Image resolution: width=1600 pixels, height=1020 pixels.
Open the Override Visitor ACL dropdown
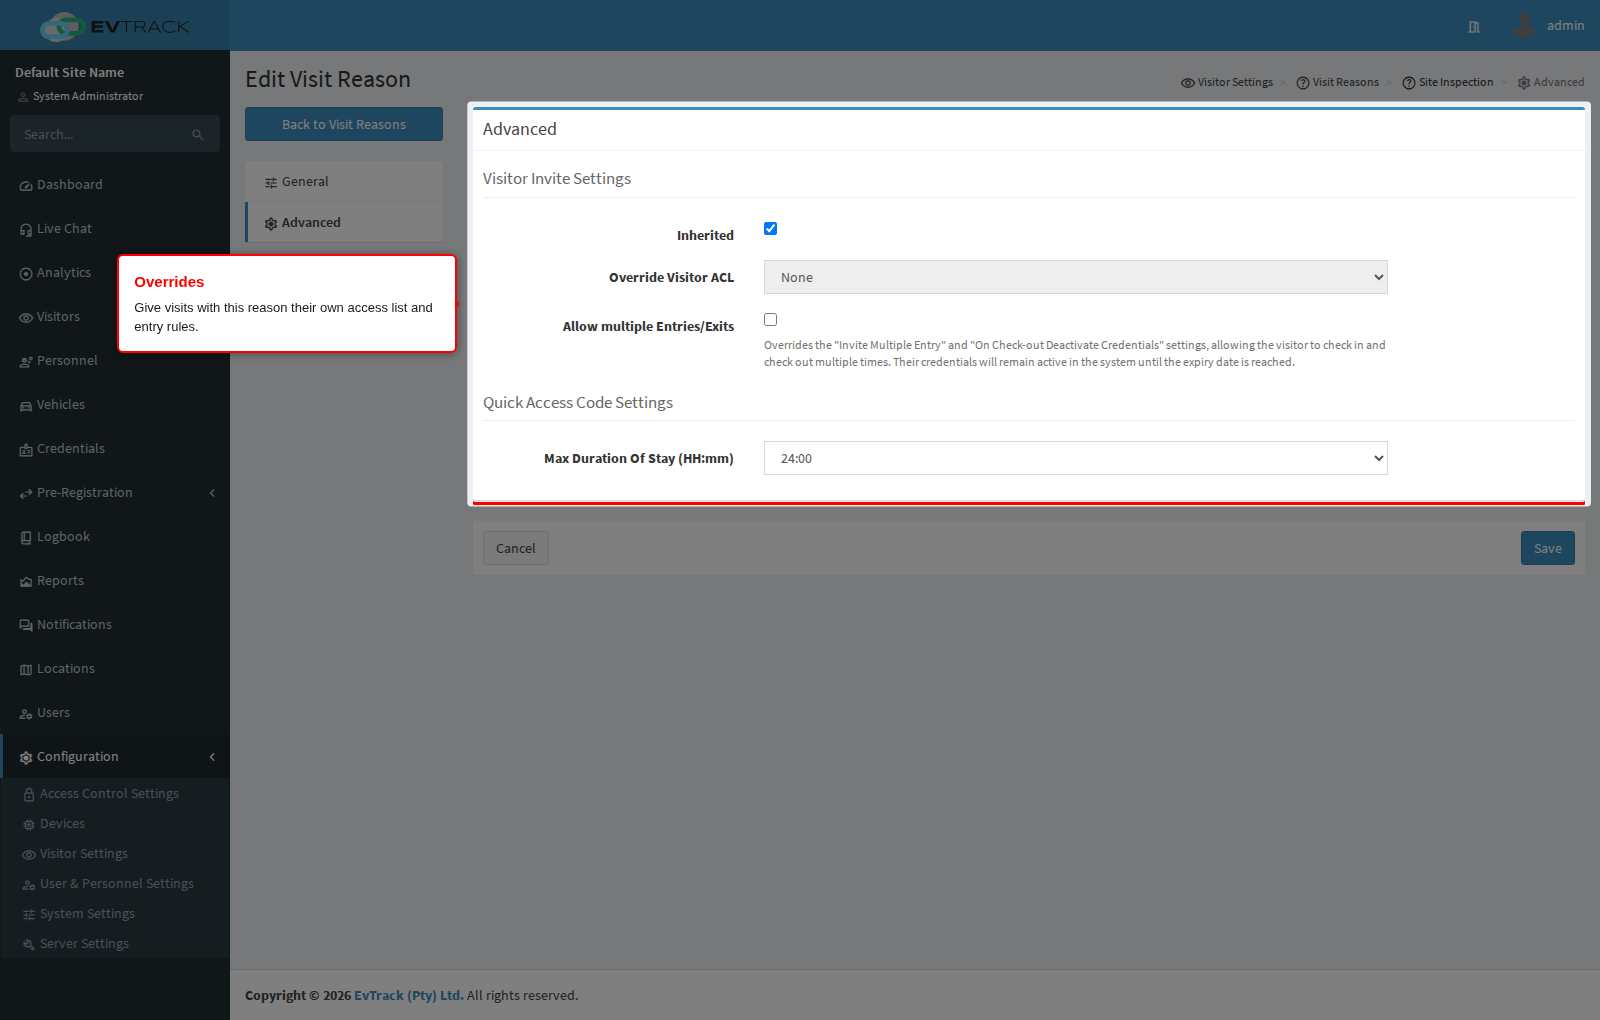pyautogui.click(x=1075, y=277)
